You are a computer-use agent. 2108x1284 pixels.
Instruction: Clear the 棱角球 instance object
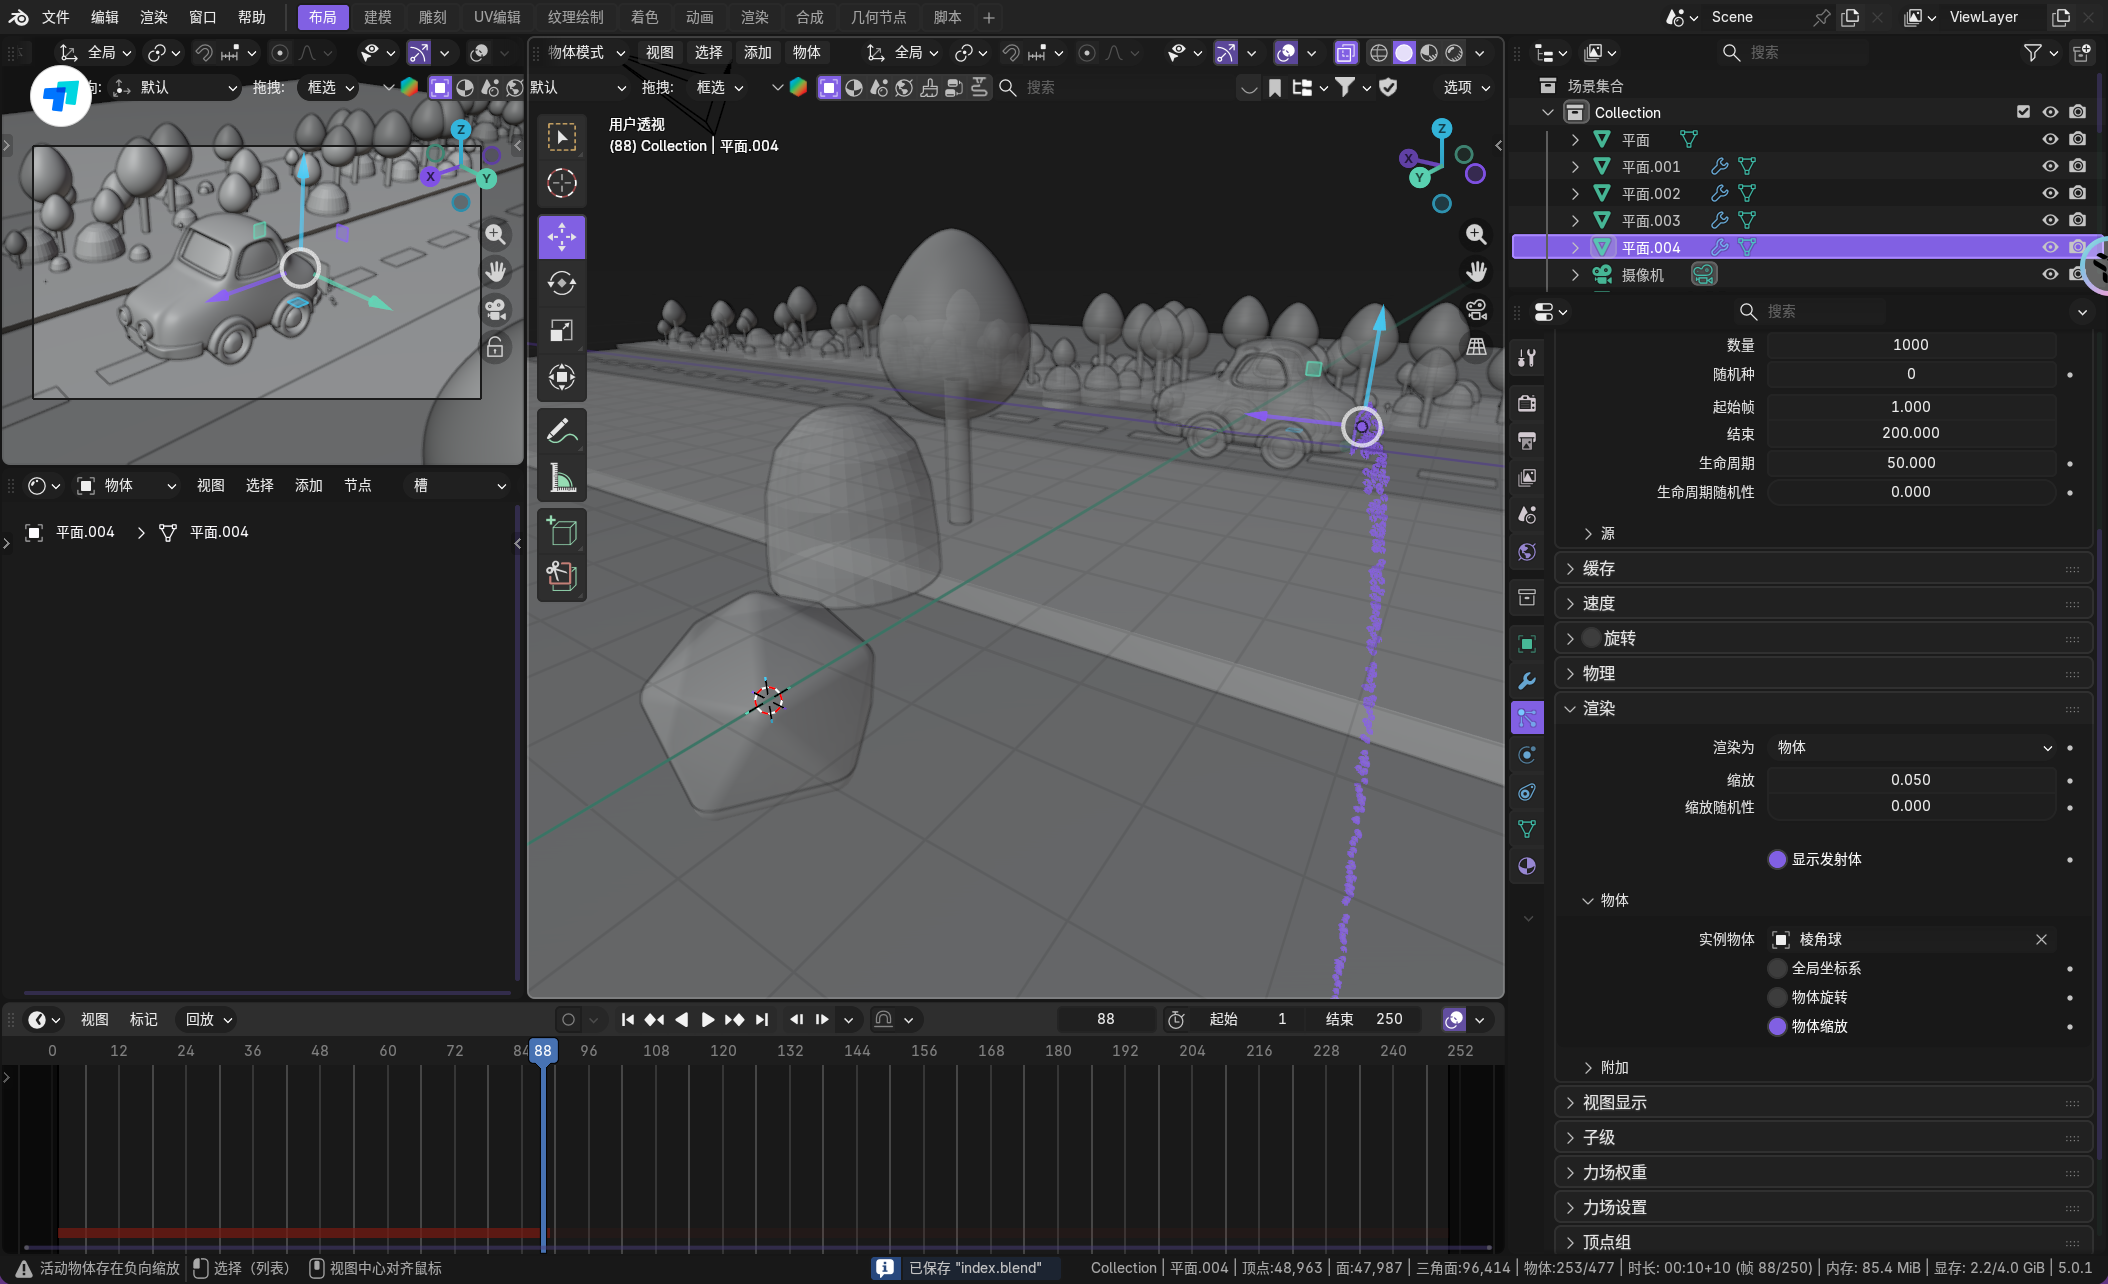[2041, 939]
